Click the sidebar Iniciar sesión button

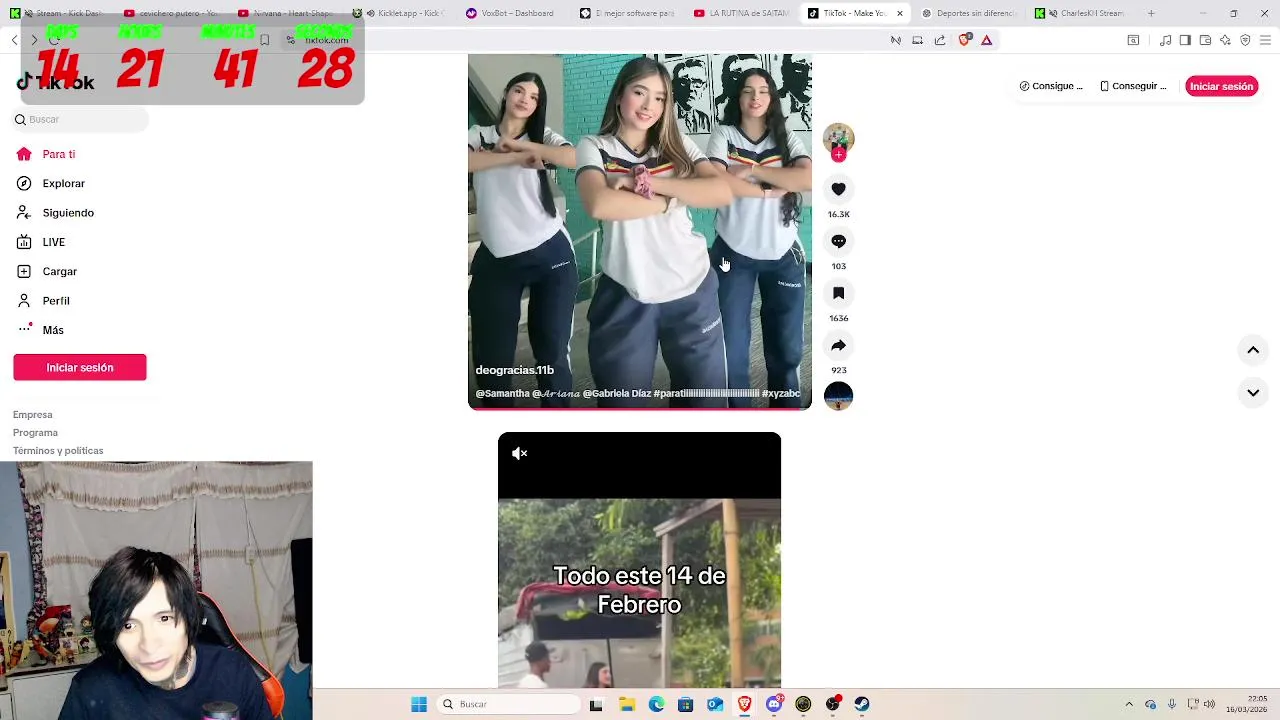80,367
